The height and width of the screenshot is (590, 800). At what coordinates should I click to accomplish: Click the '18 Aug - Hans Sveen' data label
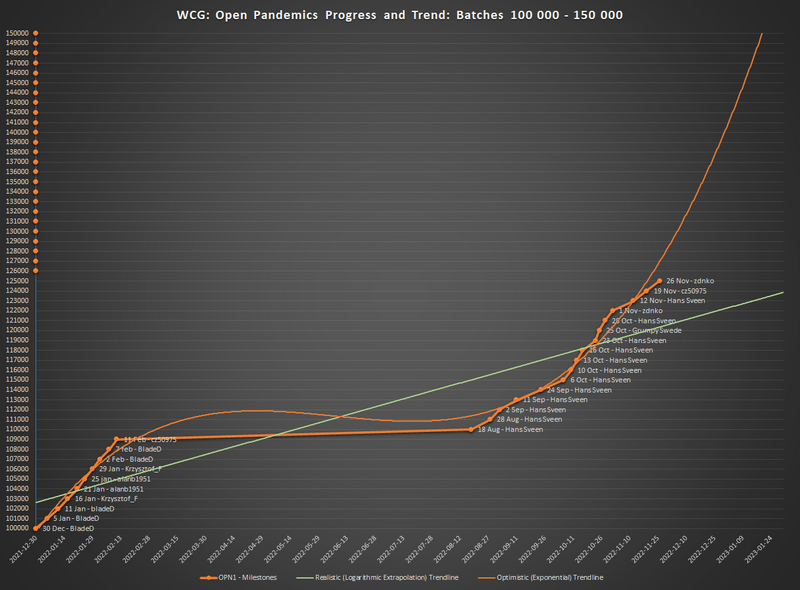pyautogui.click(x=510, y=430)
